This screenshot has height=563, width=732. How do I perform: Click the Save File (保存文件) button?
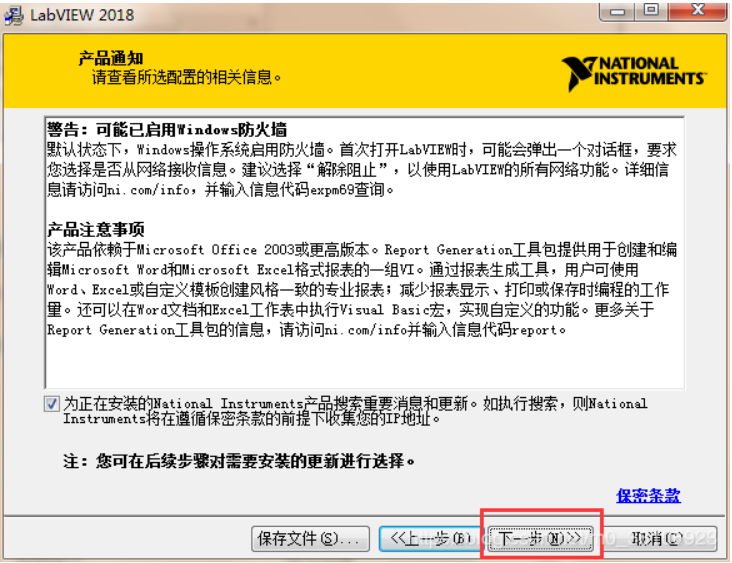(x=310, y=539)
